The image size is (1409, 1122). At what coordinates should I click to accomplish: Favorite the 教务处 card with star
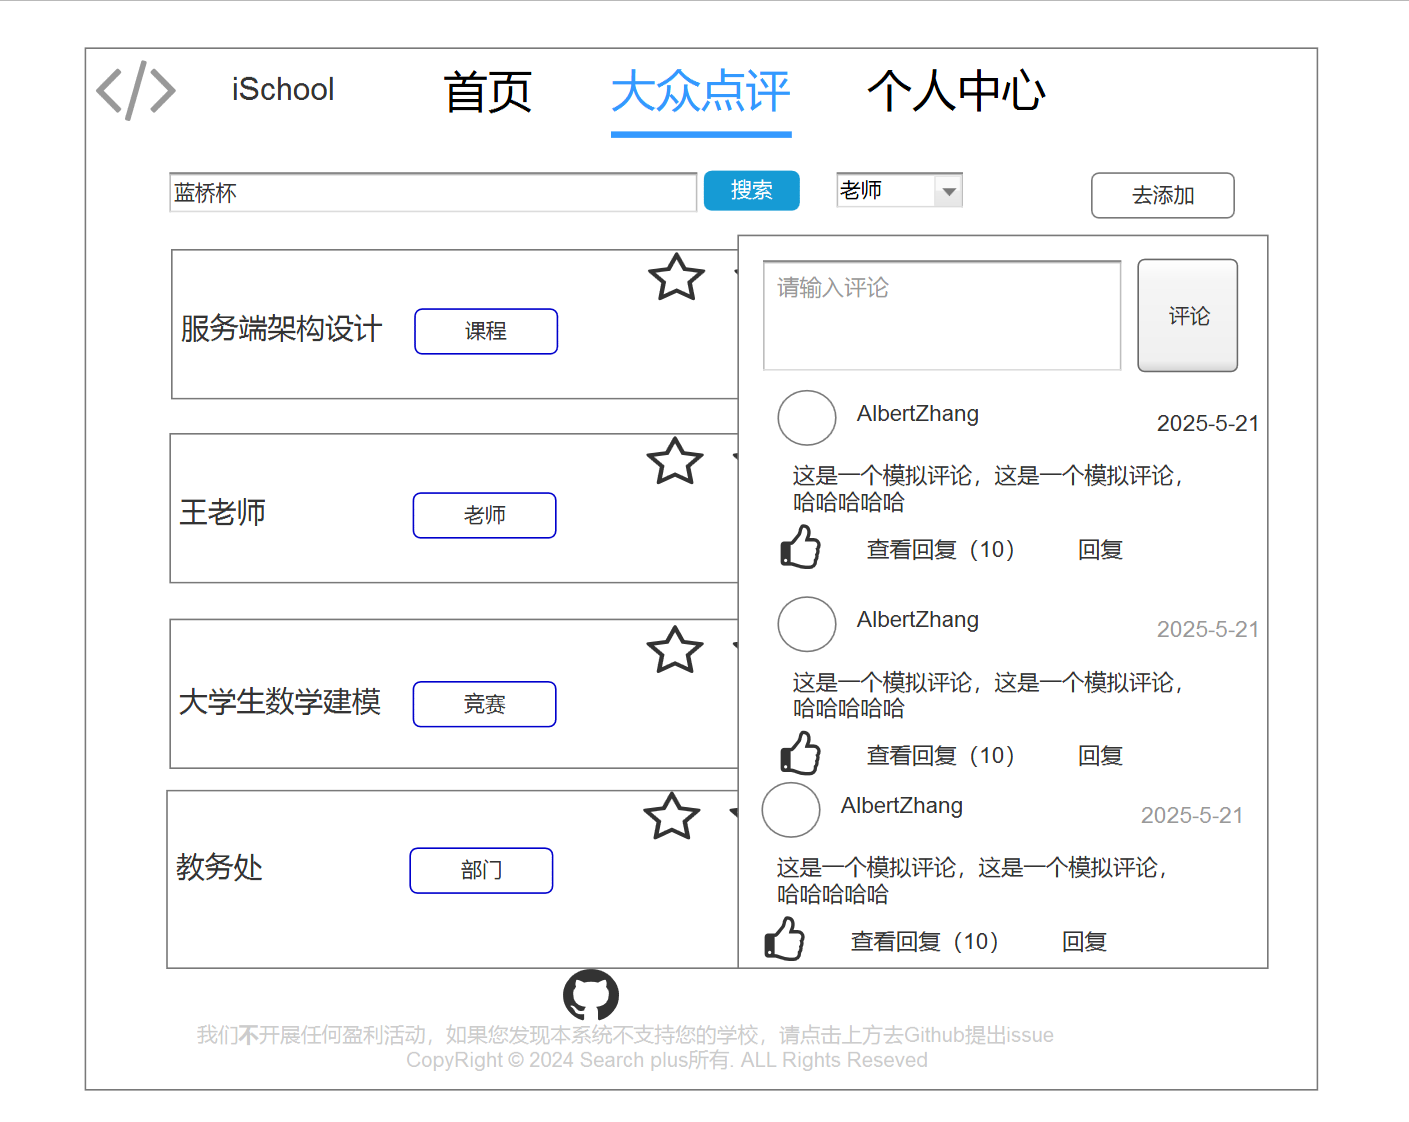point(672,817)
